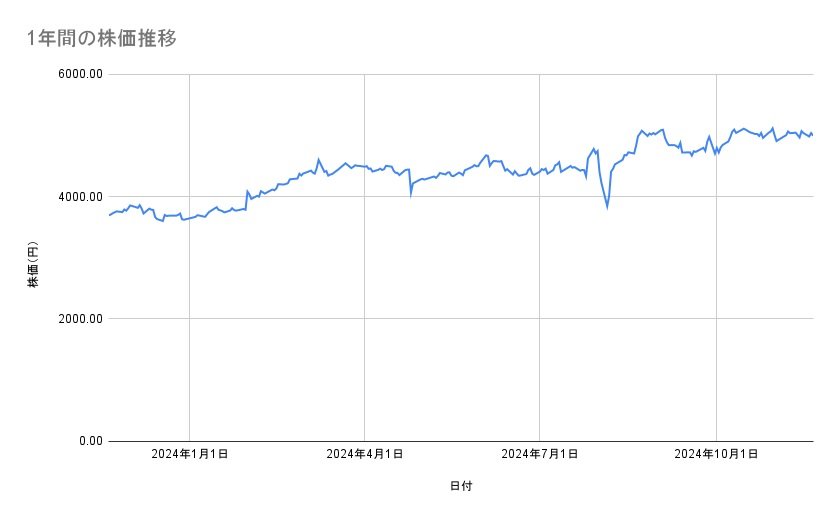
Task: Select the horizontal axis title '日付'
Action: [461, 487]
